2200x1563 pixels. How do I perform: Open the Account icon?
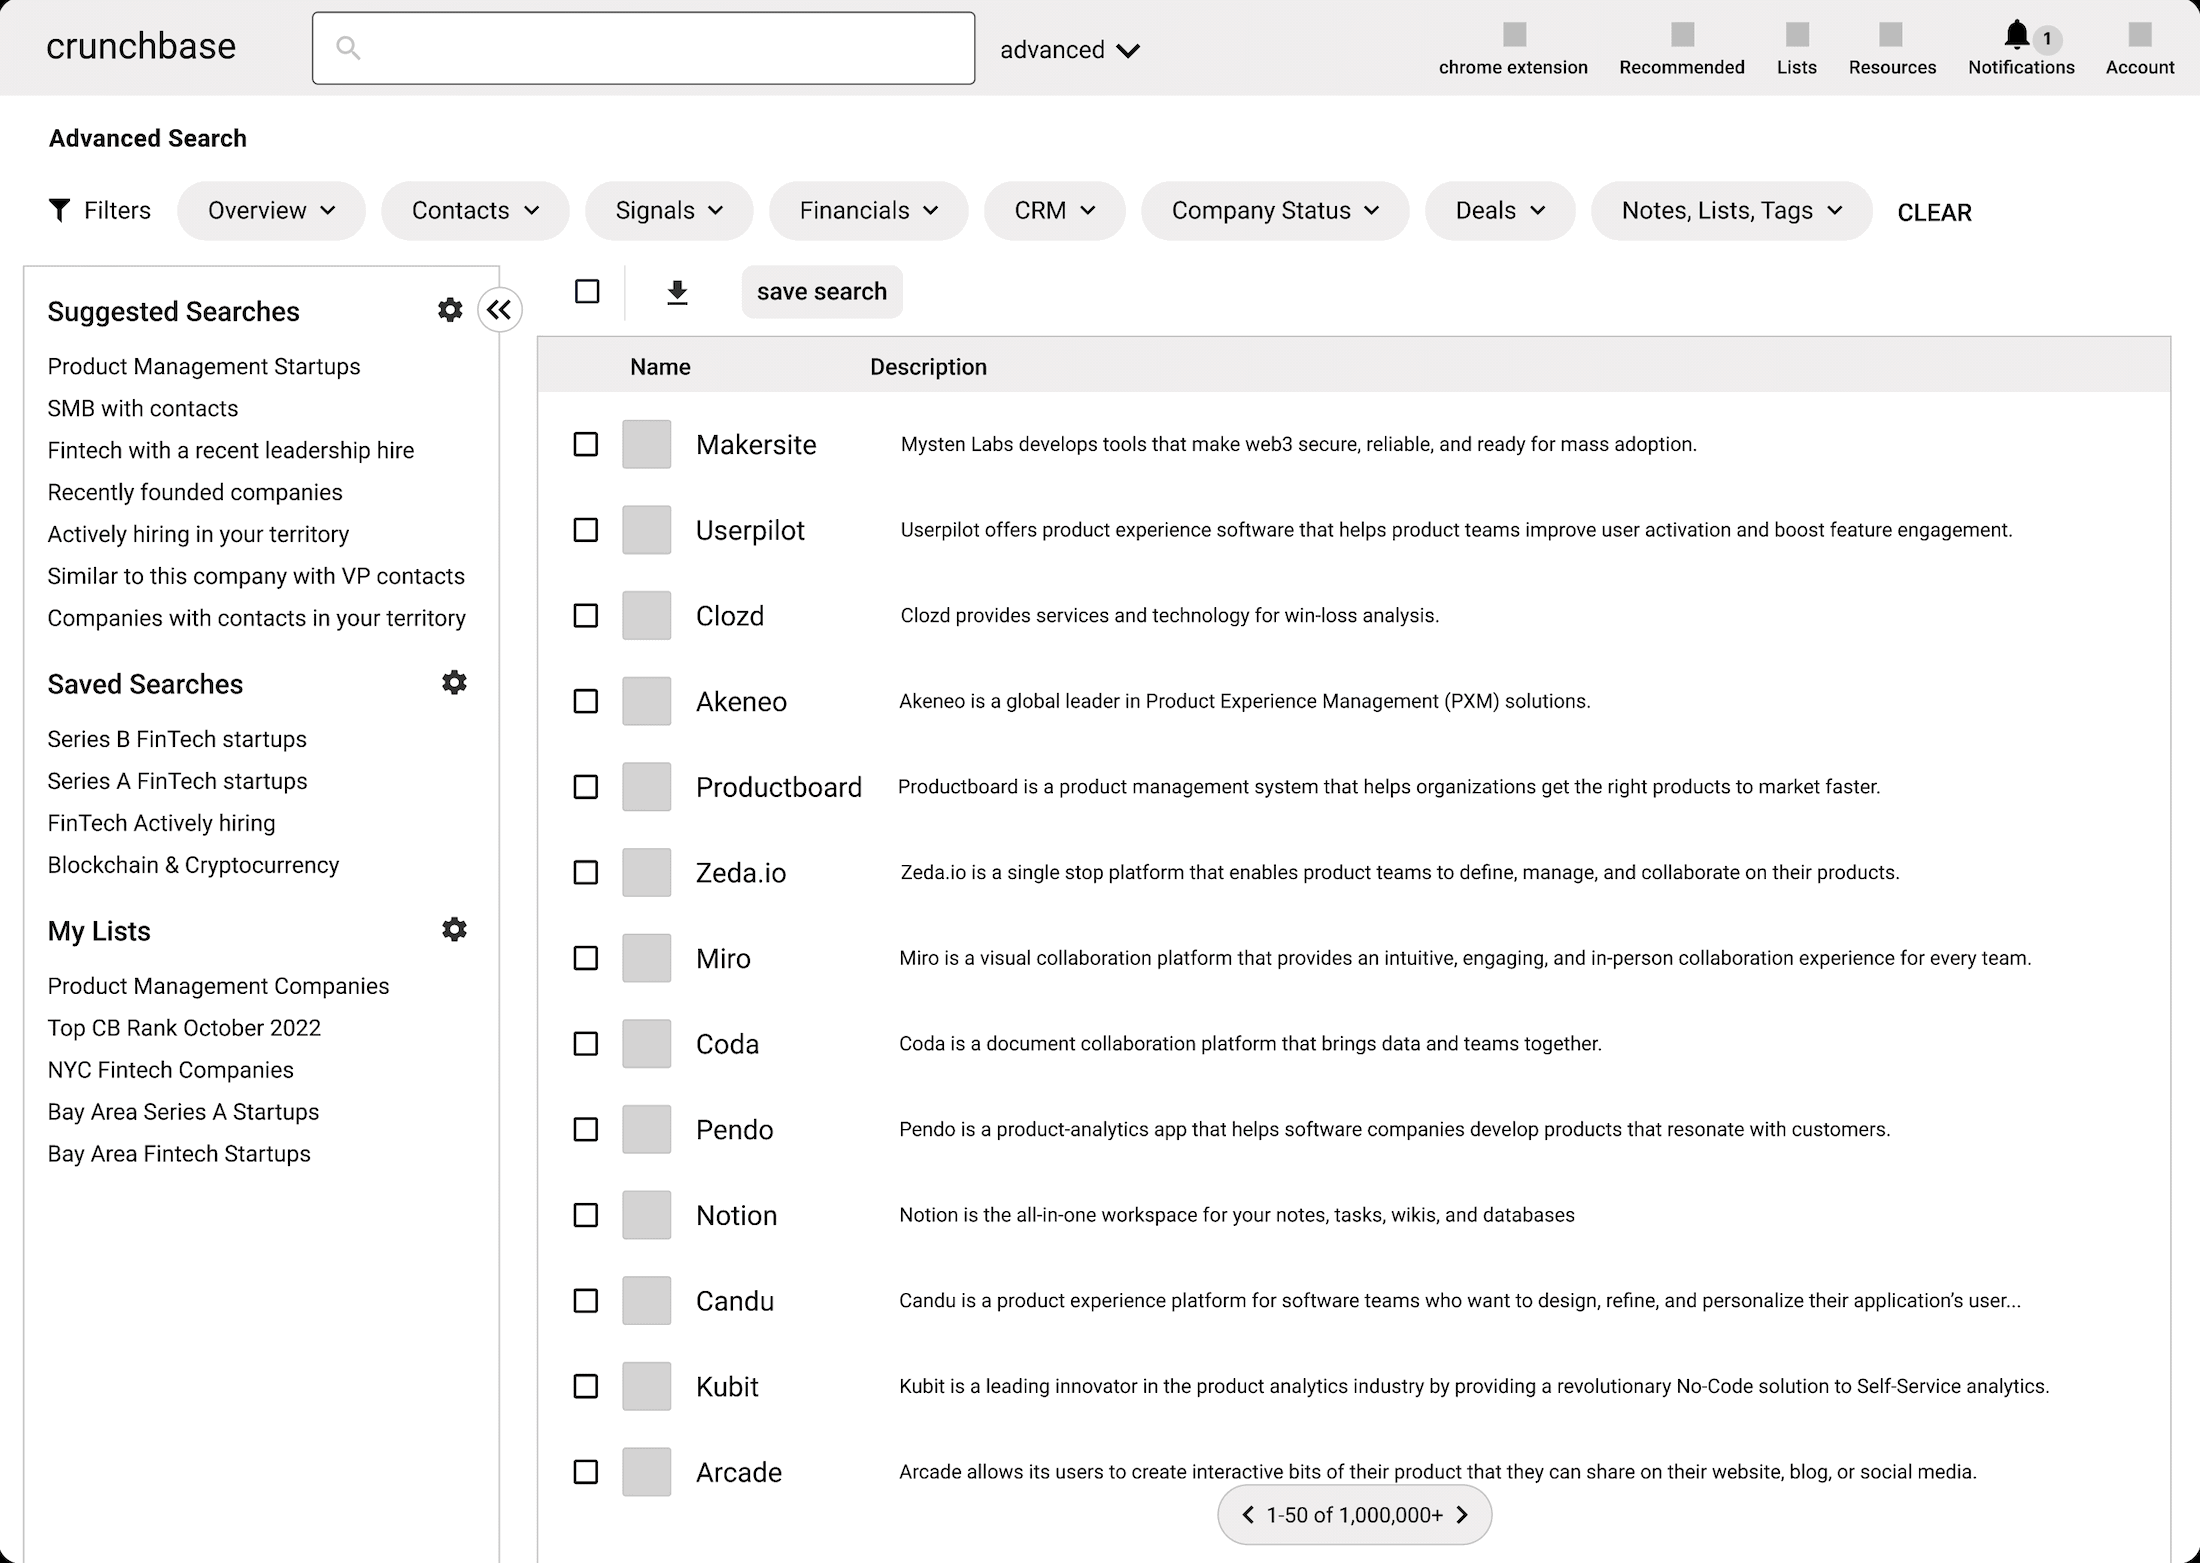2140,35
